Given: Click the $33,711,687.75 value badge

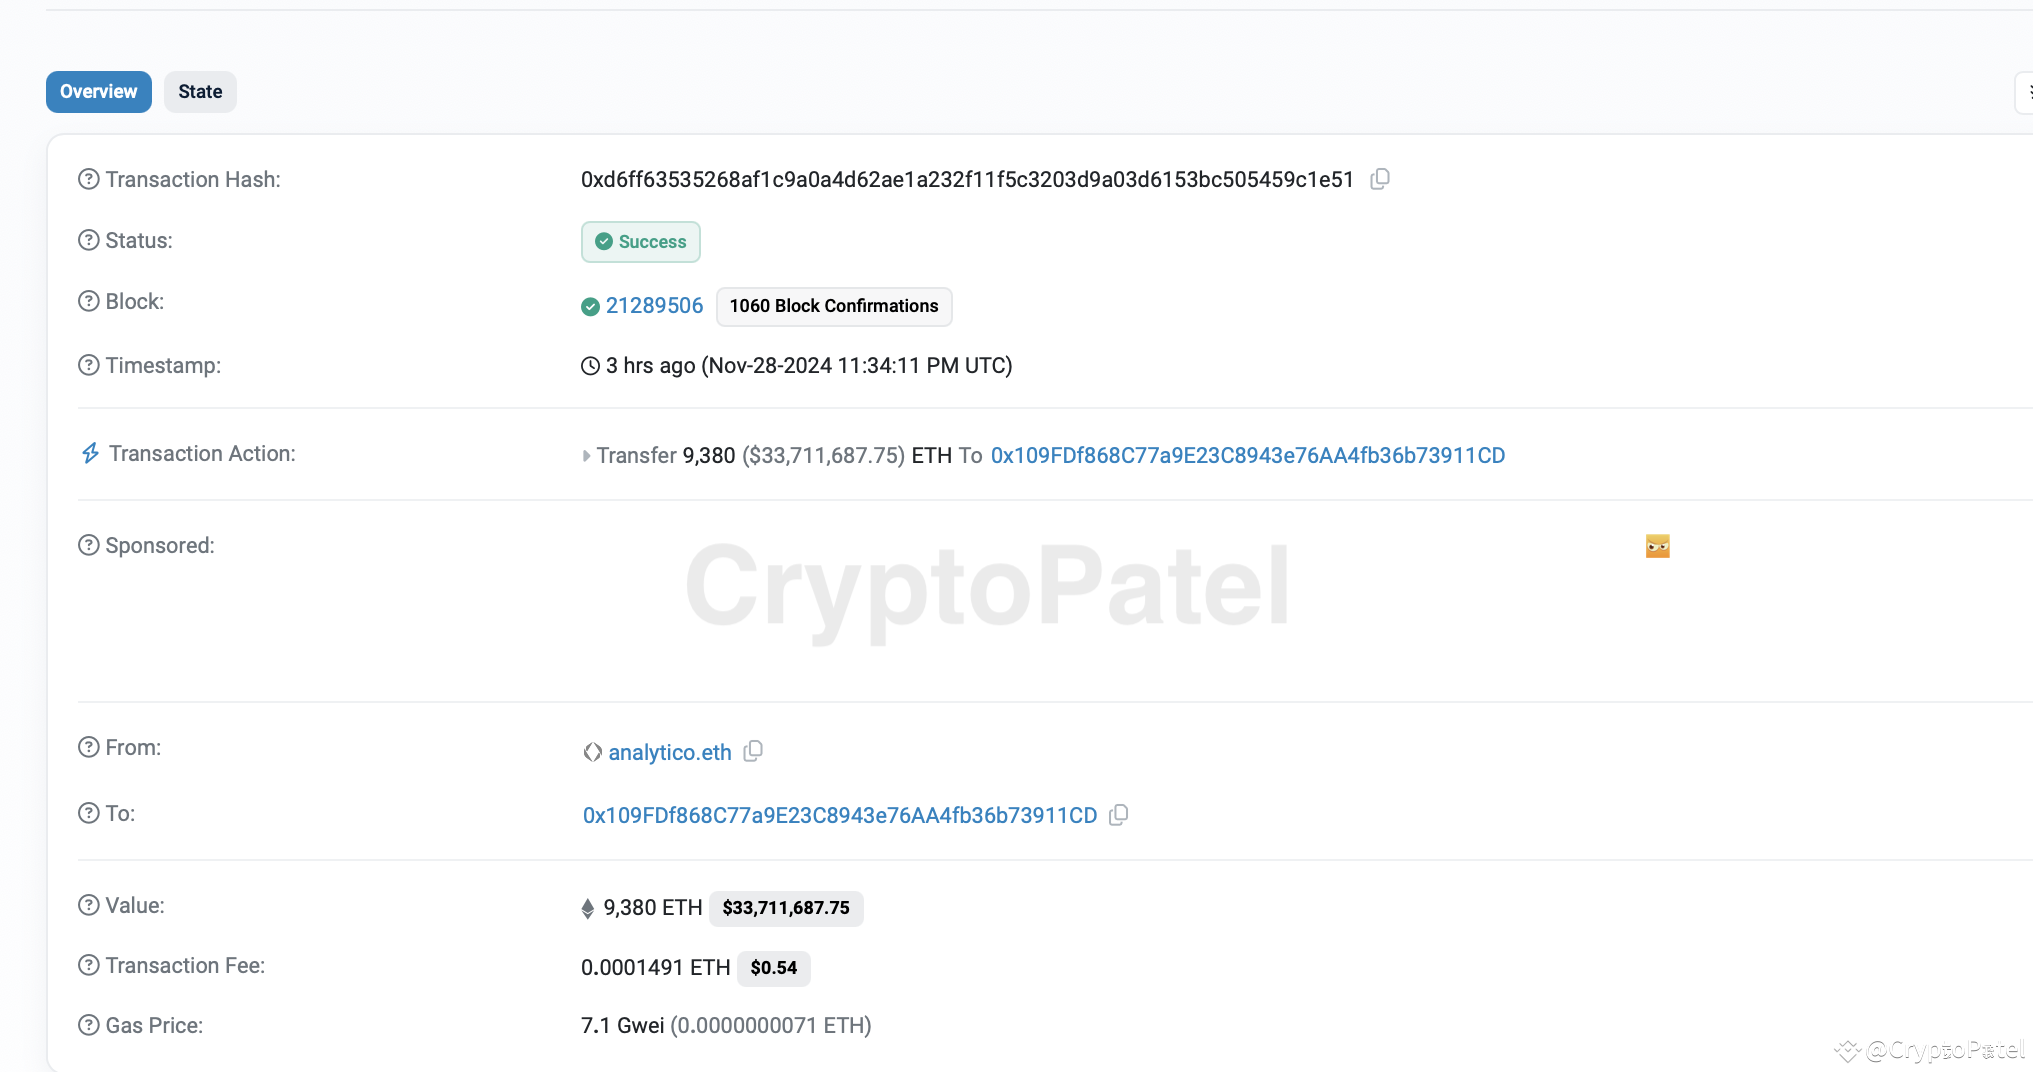Looking at the screenshot, I should click(786, 908).
